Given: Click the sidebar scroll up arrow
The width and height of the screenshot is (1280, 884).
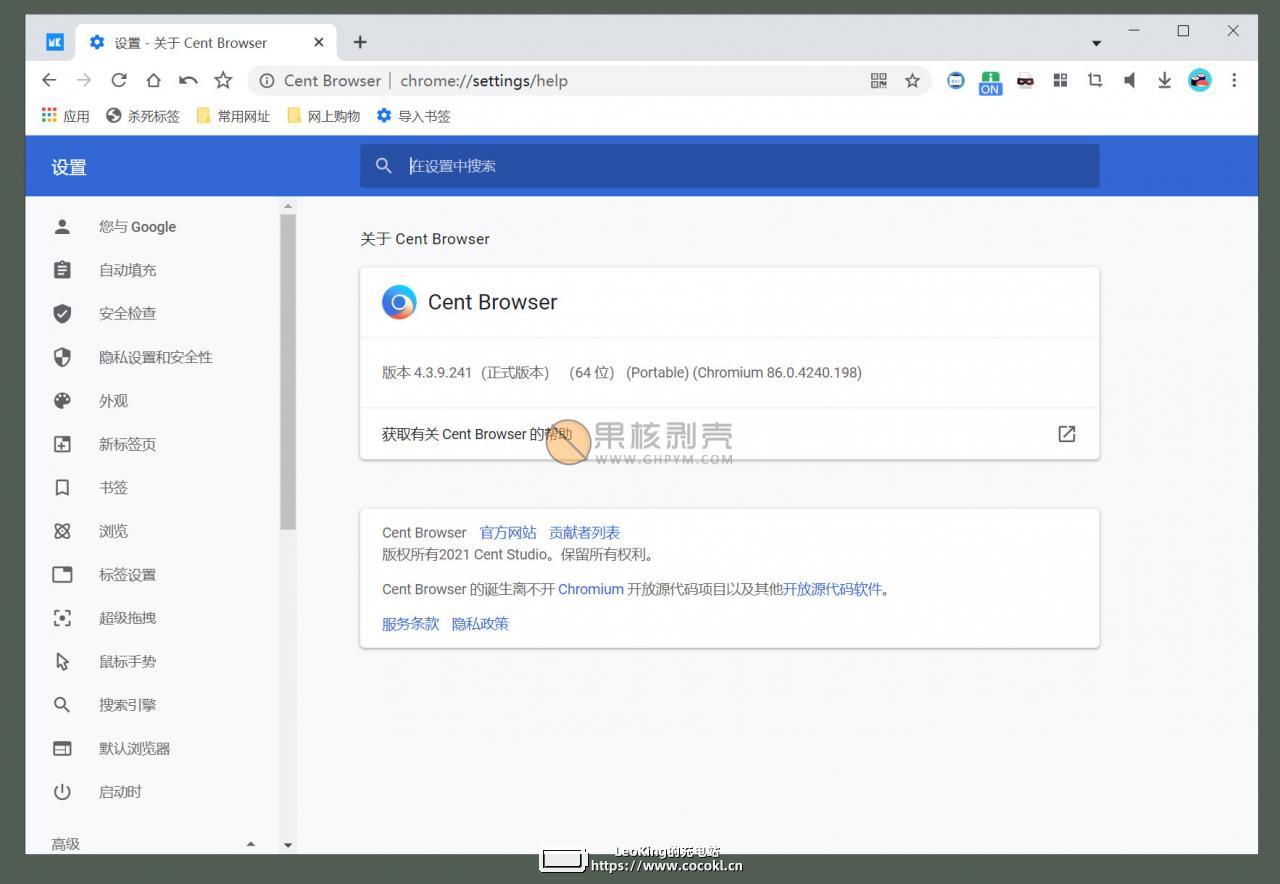Looking at the screenshot, I should 288,206.
